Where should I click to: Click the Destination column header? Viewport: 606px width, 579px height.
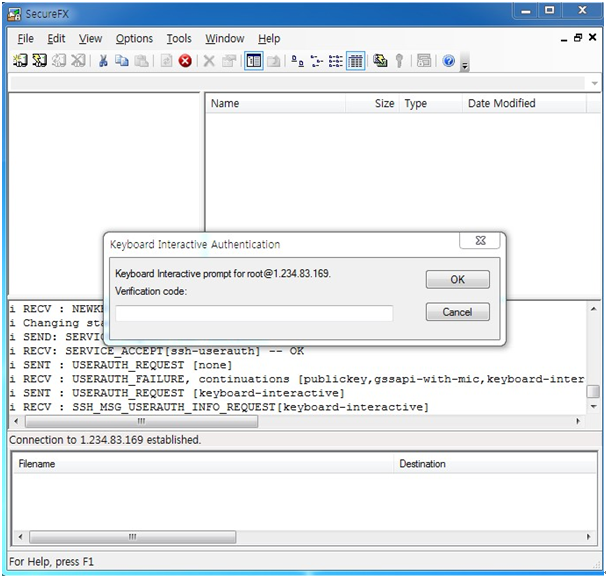click(495, 464)
